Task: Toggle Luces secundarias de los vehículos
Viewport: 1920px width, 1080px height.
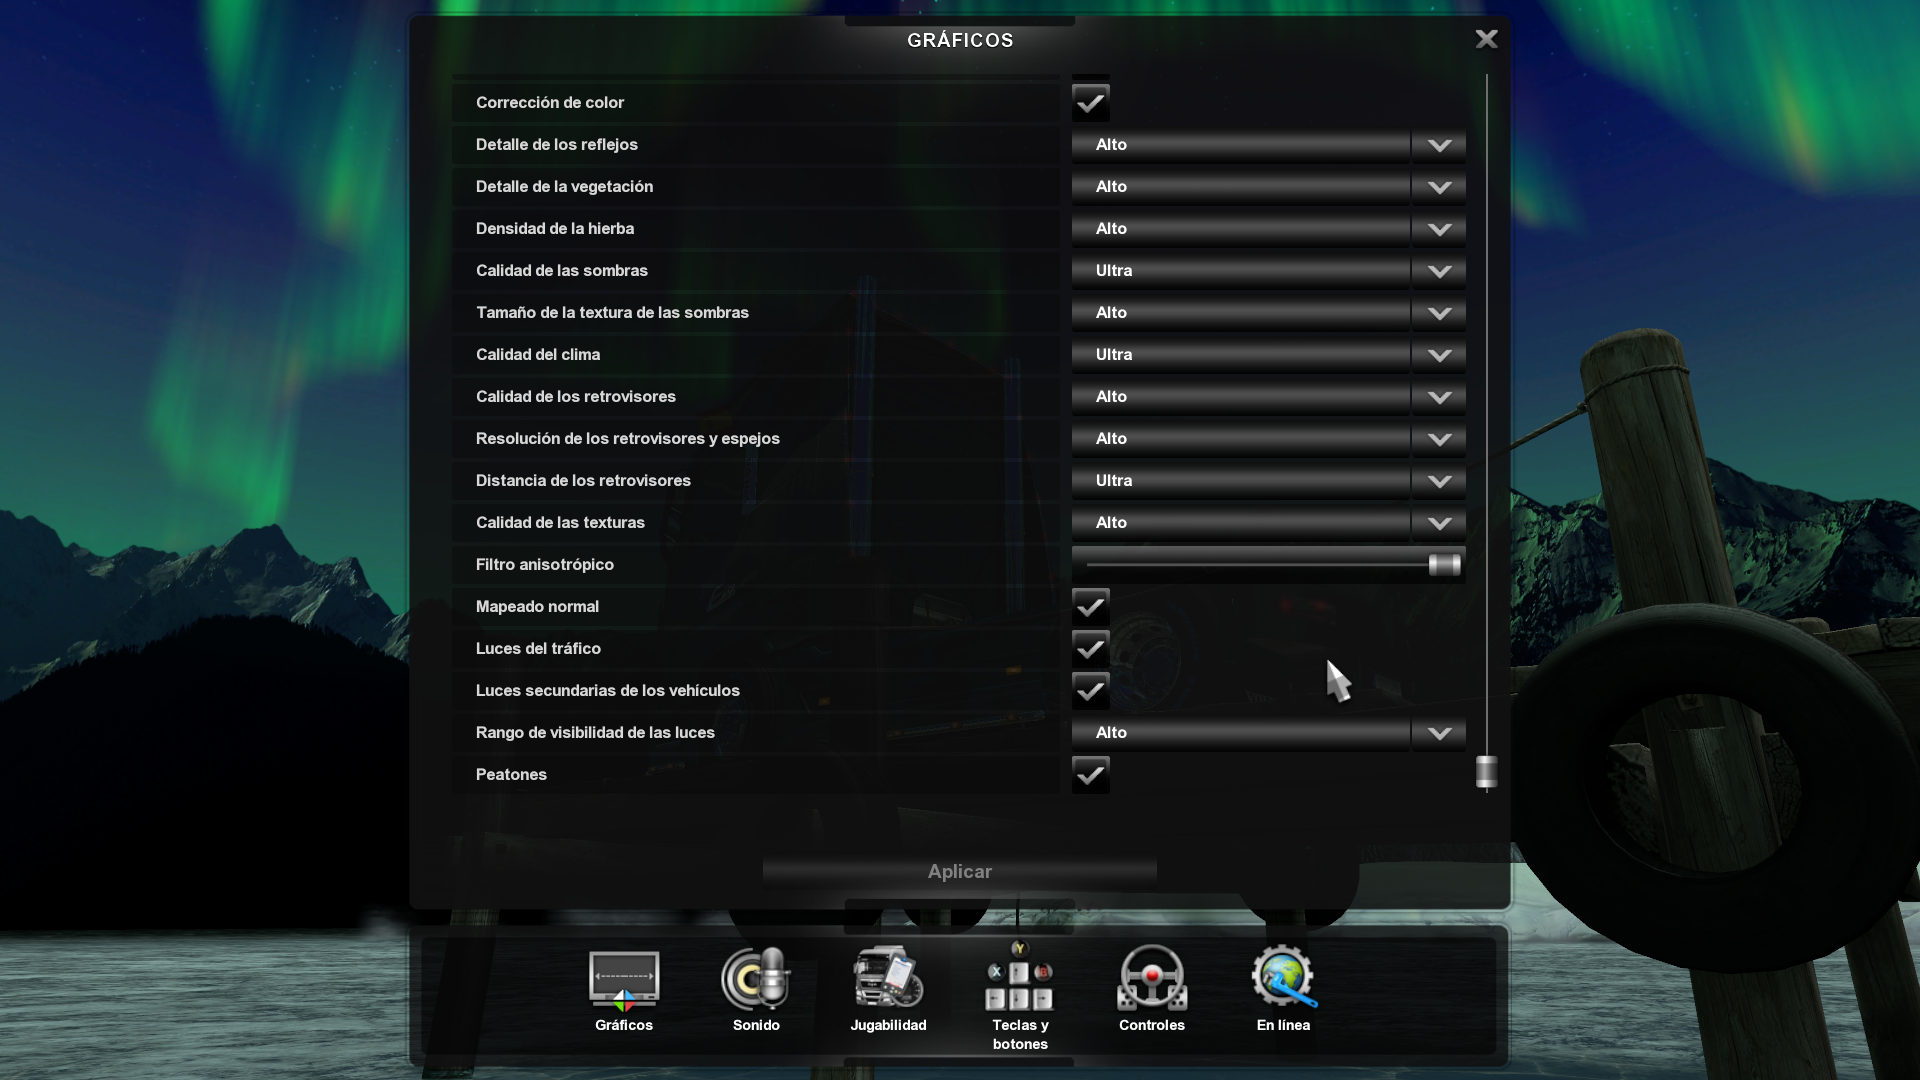Action: (1090, 690)
